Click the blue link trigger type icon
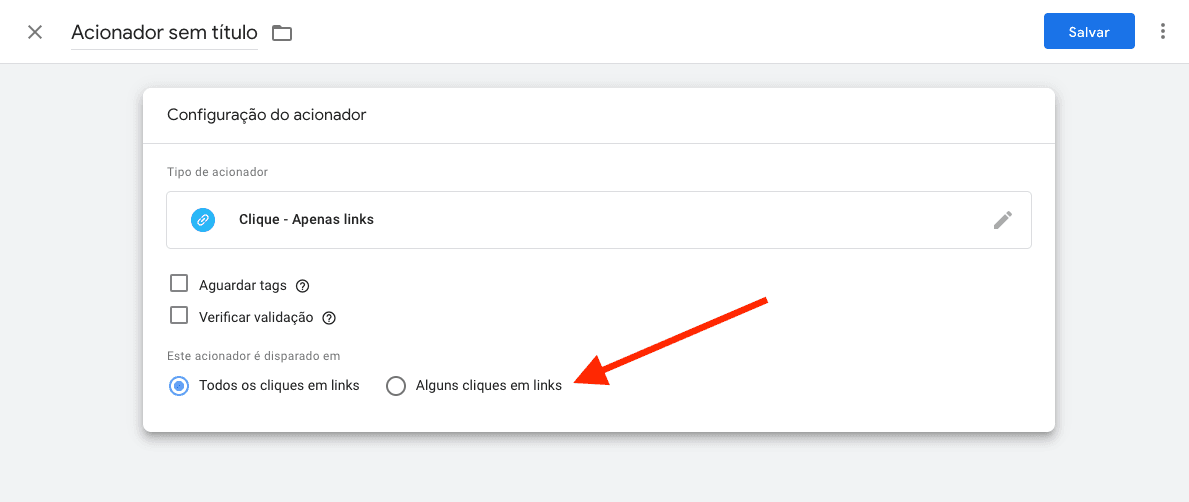Viewport: 1189px width, 502px height. [203, 220]
